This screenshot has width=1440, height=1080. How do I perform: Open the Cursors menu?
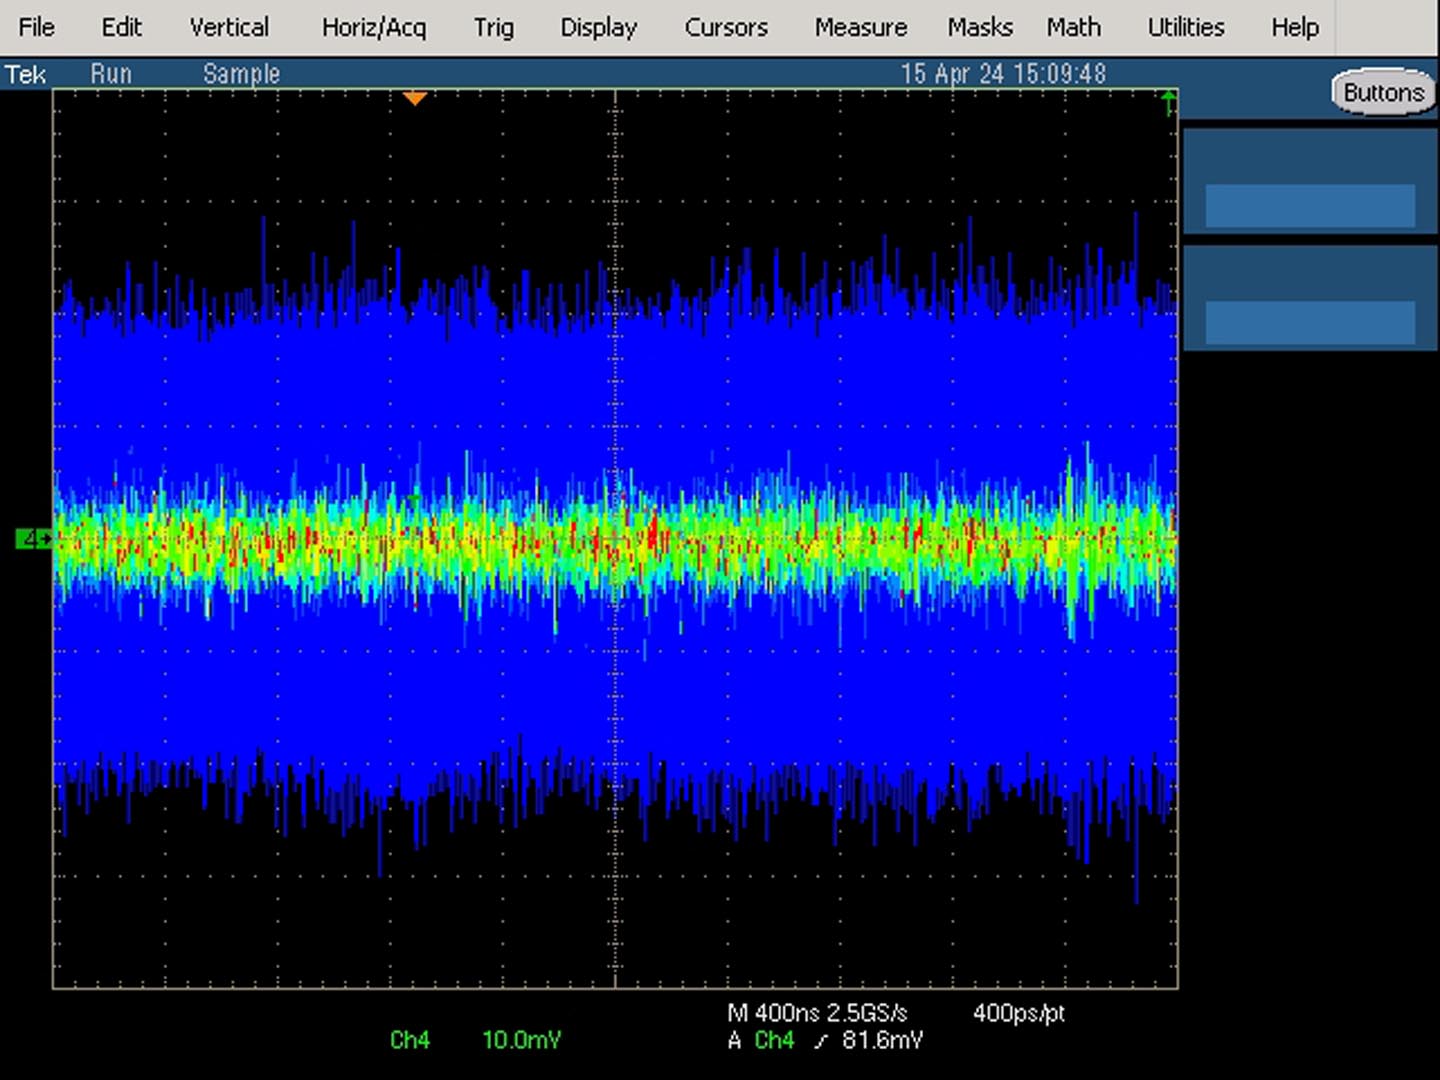(726, 27)
